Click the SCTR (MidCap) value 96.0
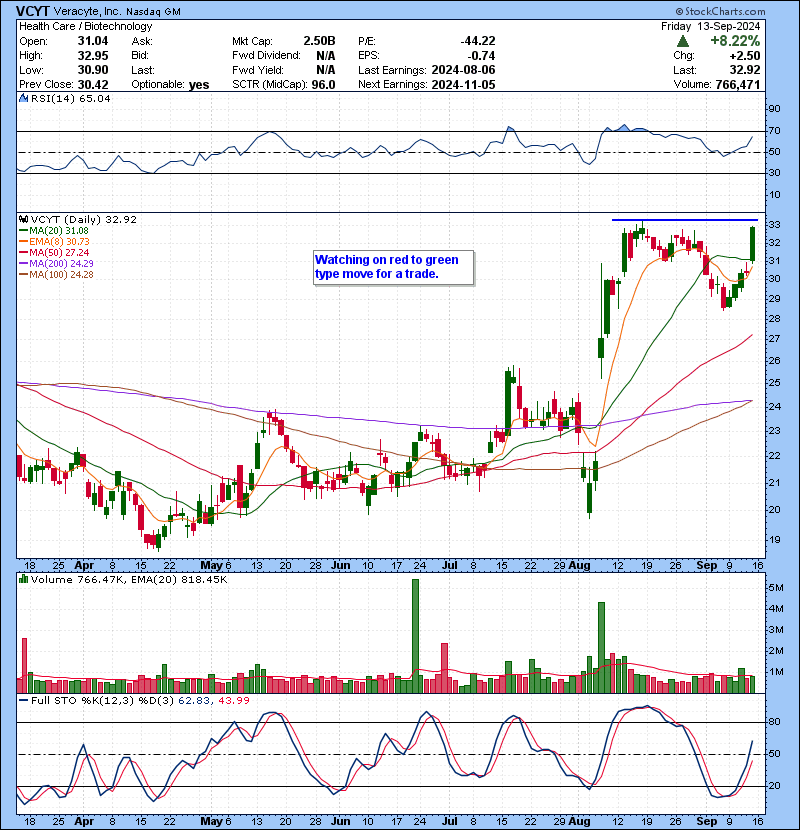 coord(323,85)
